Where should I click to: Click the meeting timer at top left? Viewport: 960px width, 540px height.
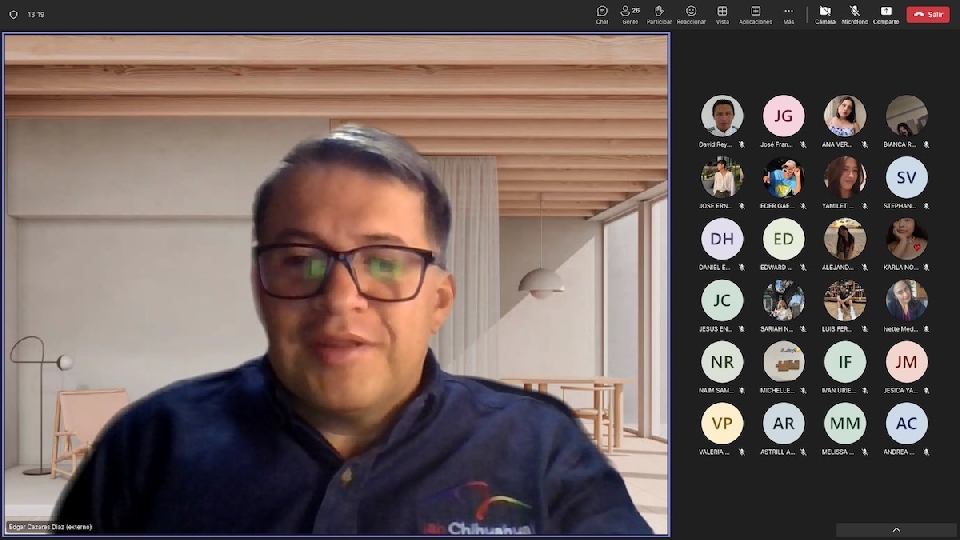[x=36, y=15]
